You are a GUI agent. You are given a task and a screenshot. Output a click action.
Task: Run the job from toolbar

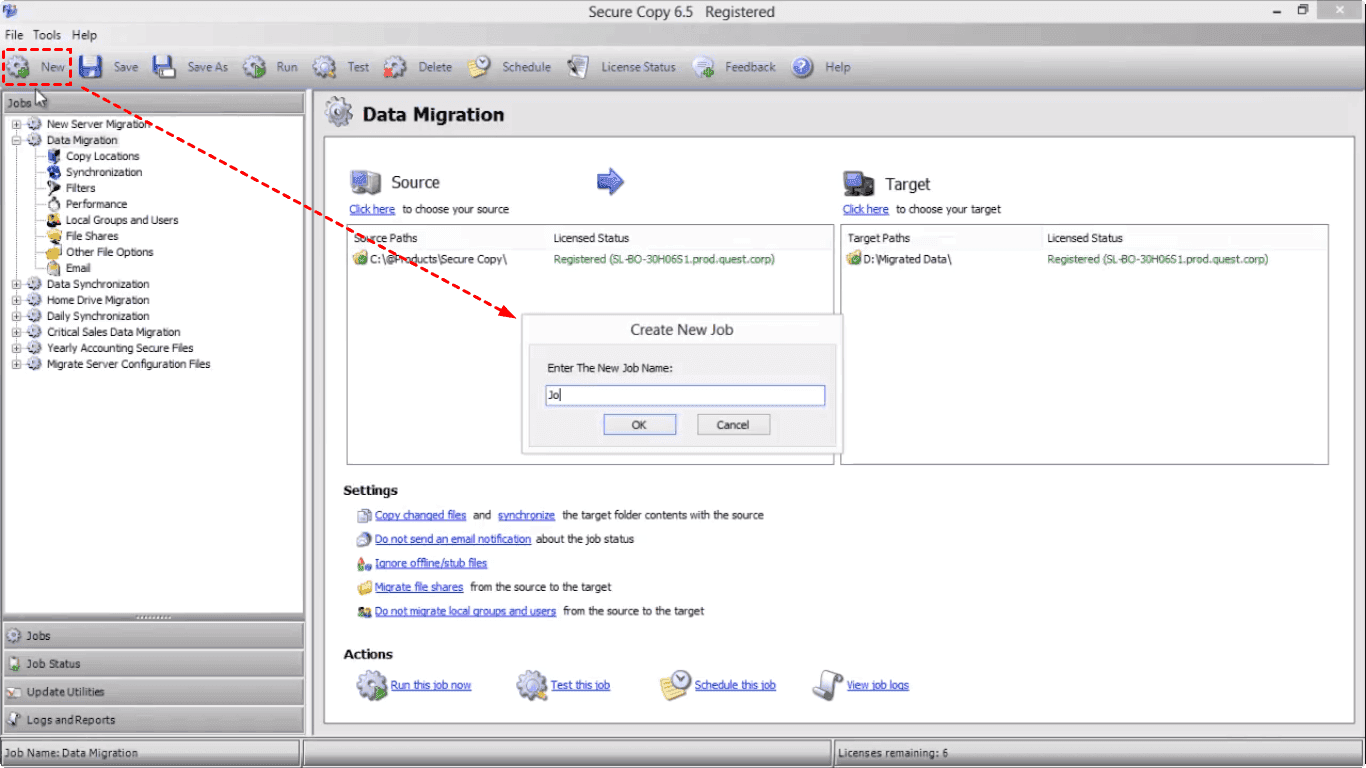tap(255, 67)
